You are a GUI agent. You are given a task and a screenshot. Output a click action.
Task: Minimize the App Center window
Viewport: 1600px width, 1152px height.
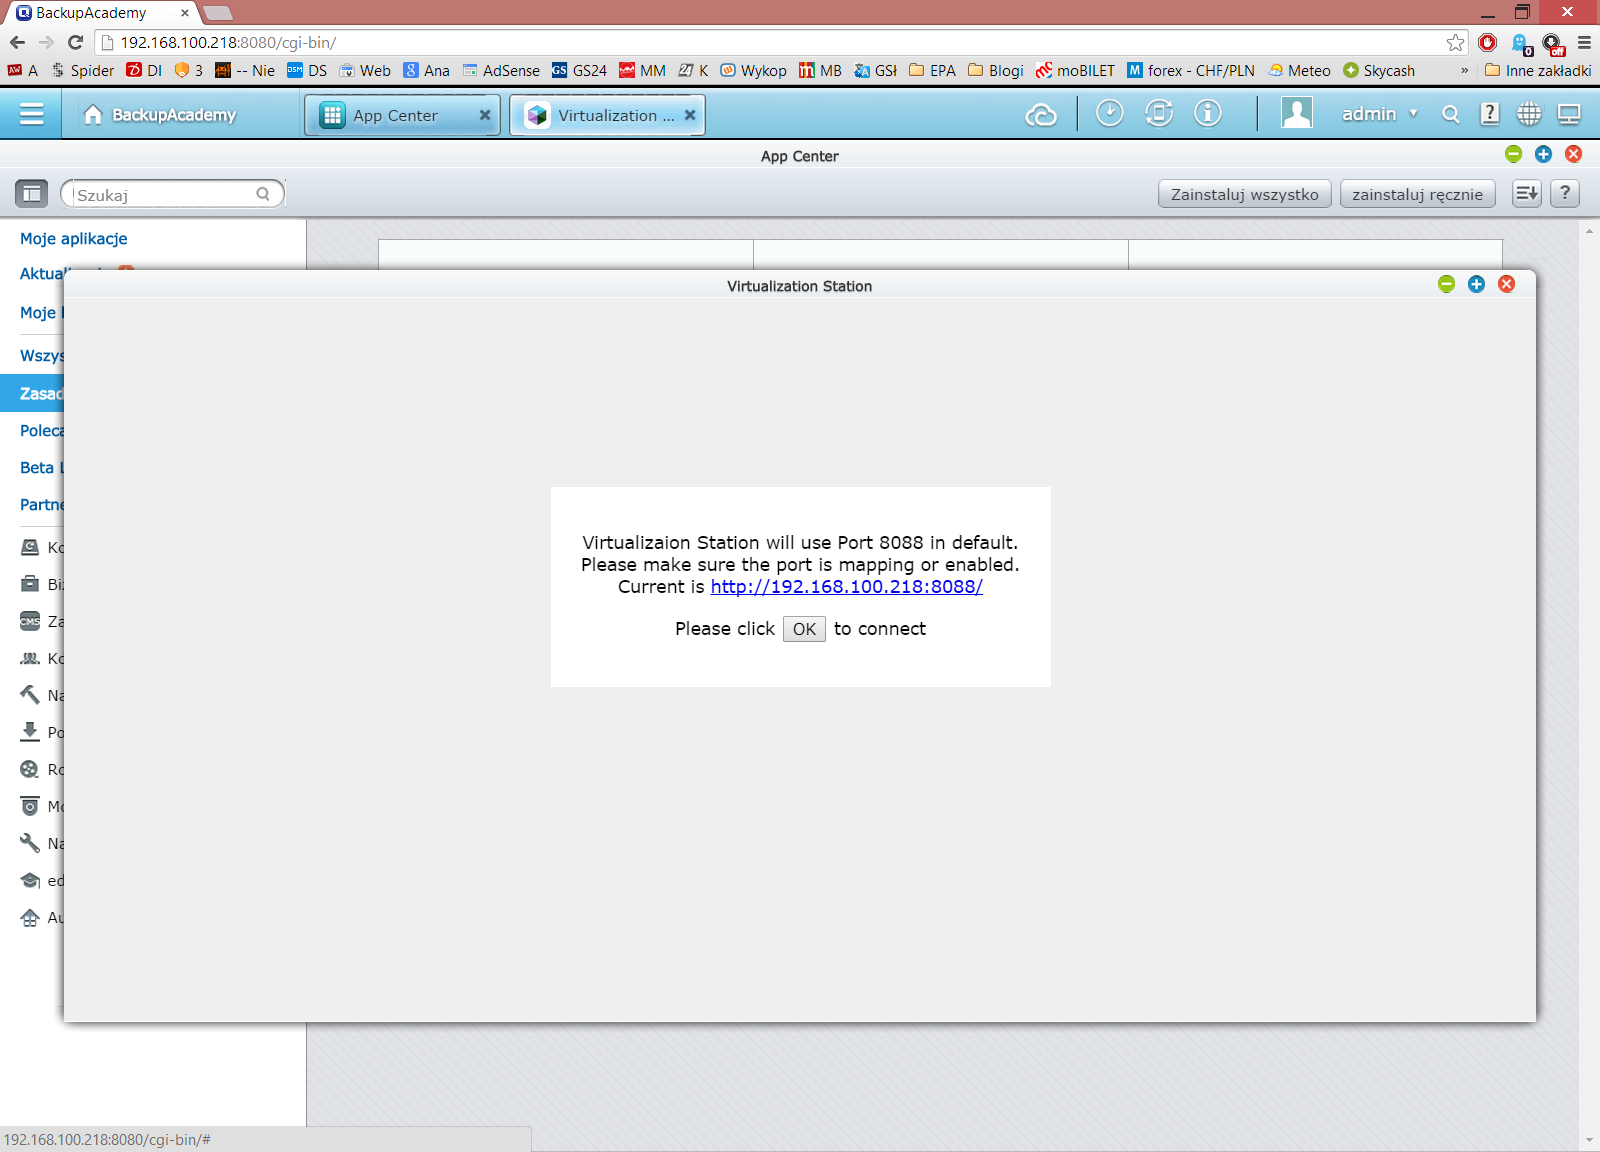pos(1513,153)
